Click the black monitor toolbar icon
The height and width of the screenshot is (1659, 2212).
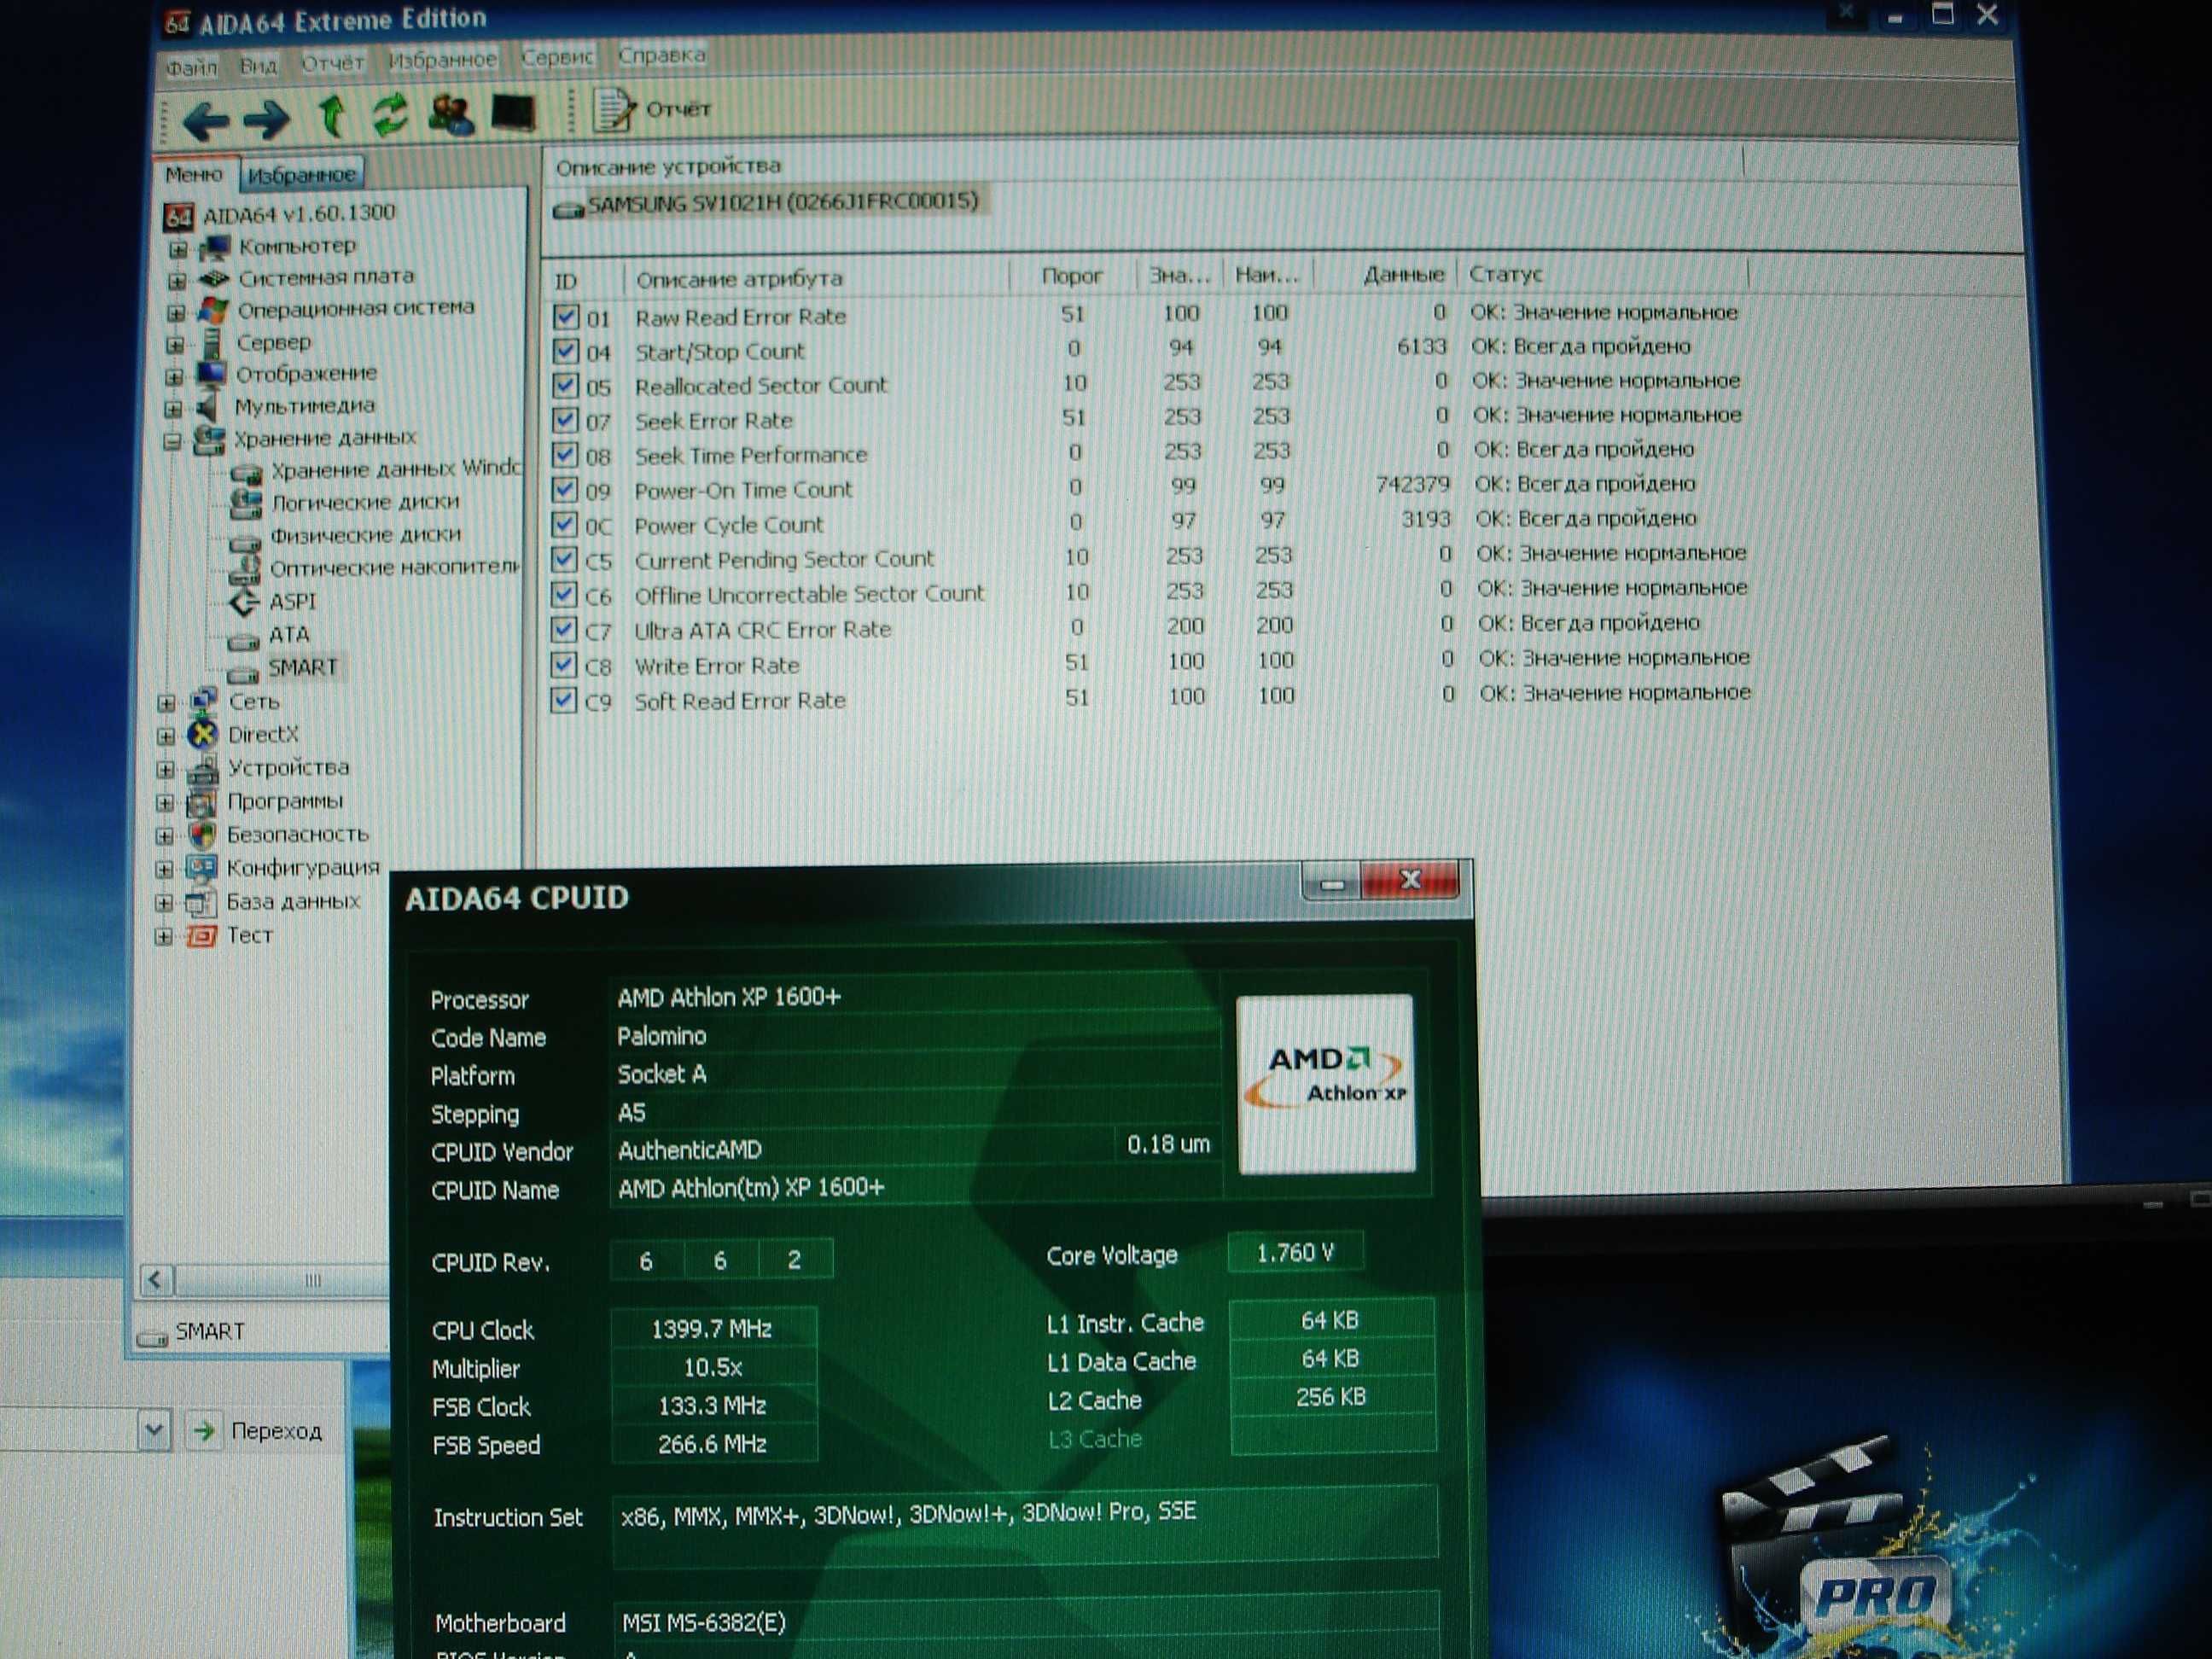[x=514, y=113]
